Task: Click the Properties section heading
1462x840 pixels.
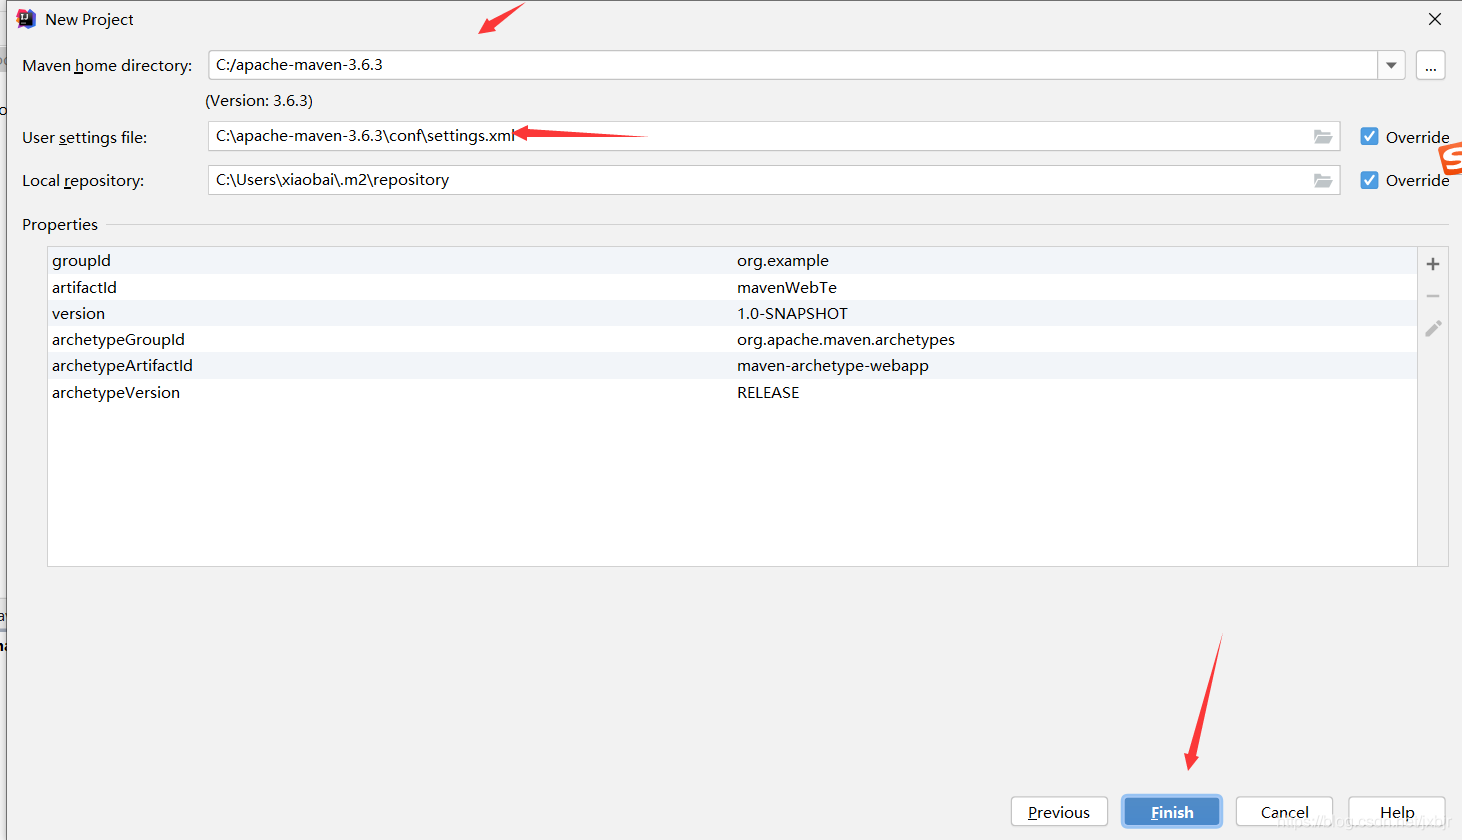Action: [60, 225]
